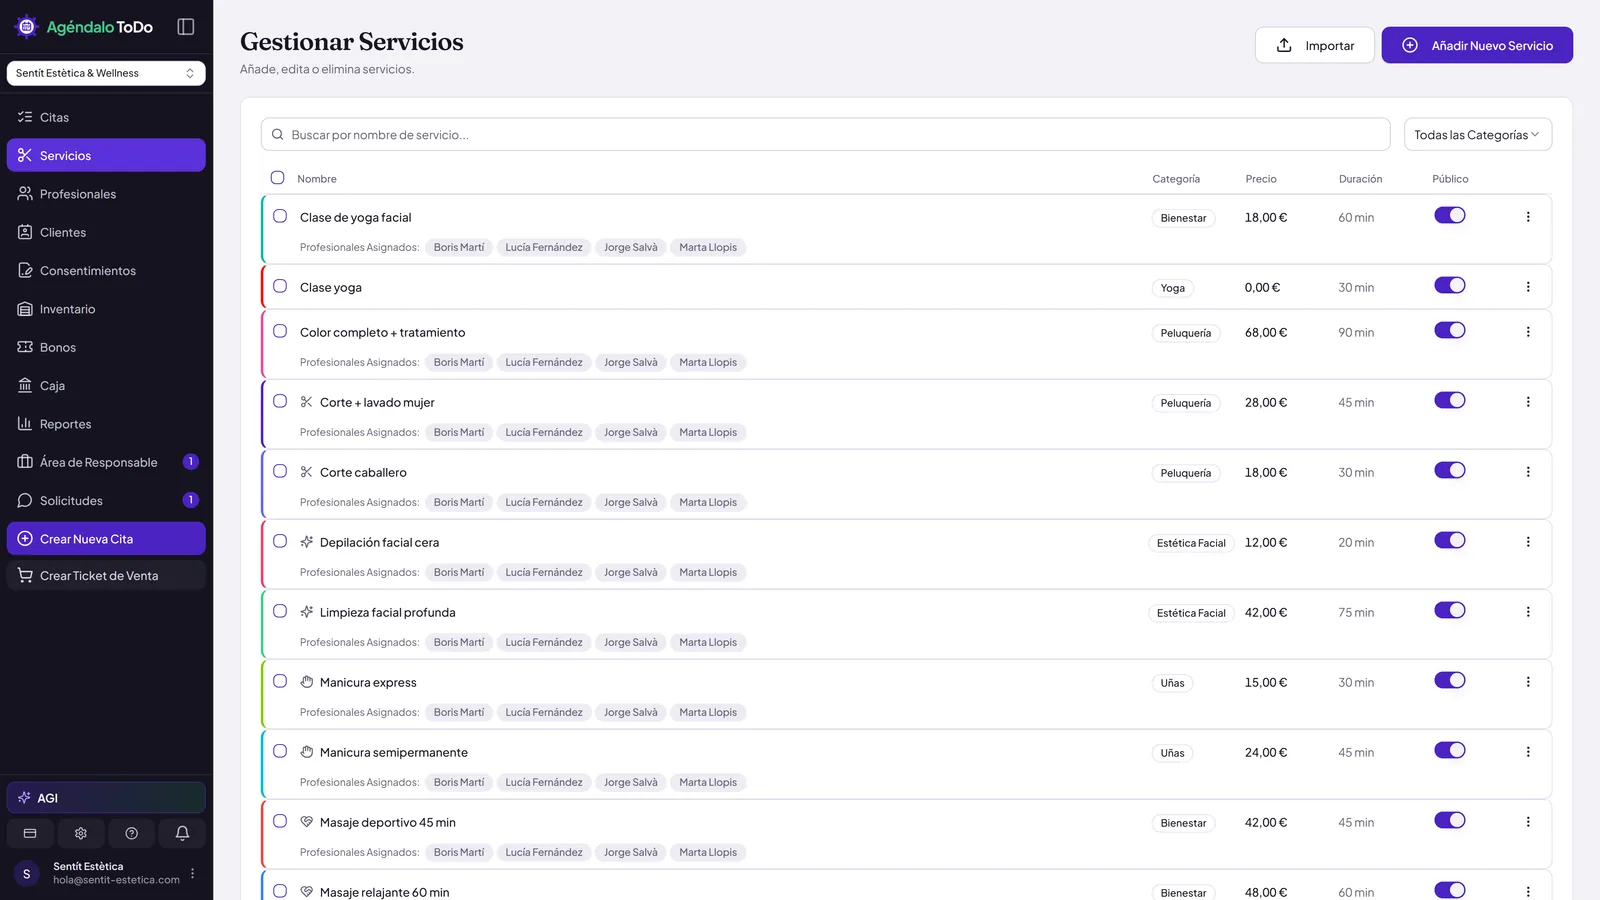Screen dimensions: 1600x900
Task: Open three-dot menu for Depilación facial cera
Action: coord(1528,542)
